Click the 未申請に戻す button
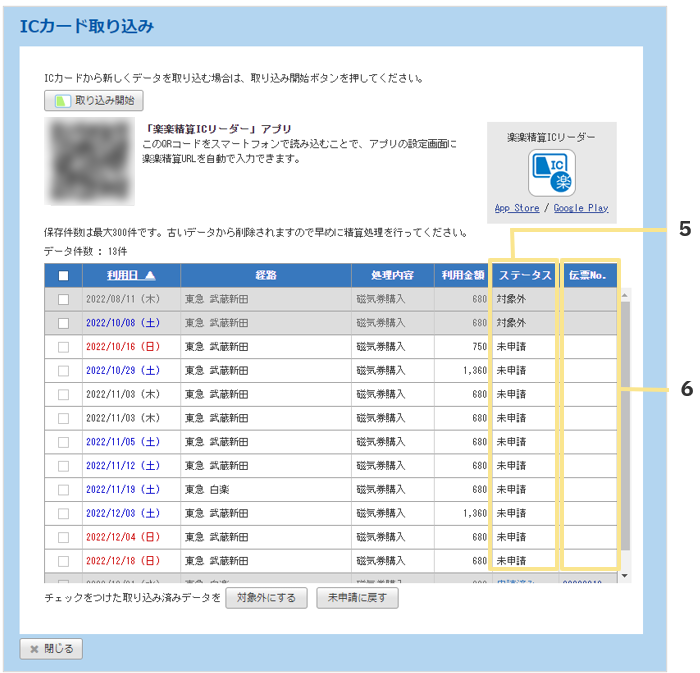Screen dimensions: 700x673 click(357, 598)
